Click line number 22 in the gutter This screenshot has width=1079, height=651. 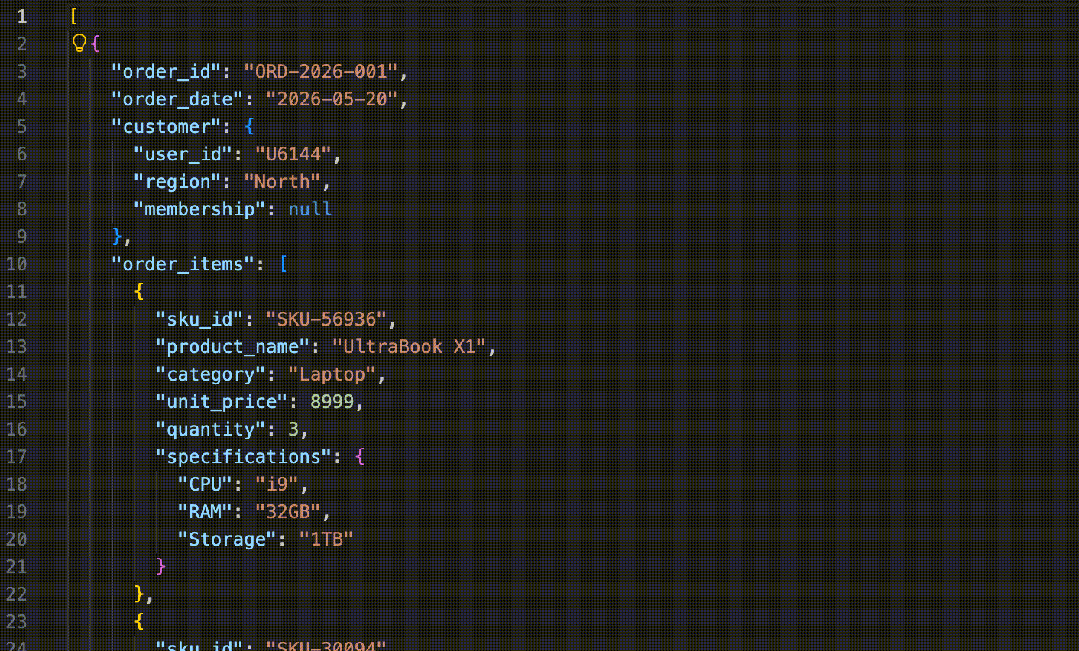tap(17, 595)
